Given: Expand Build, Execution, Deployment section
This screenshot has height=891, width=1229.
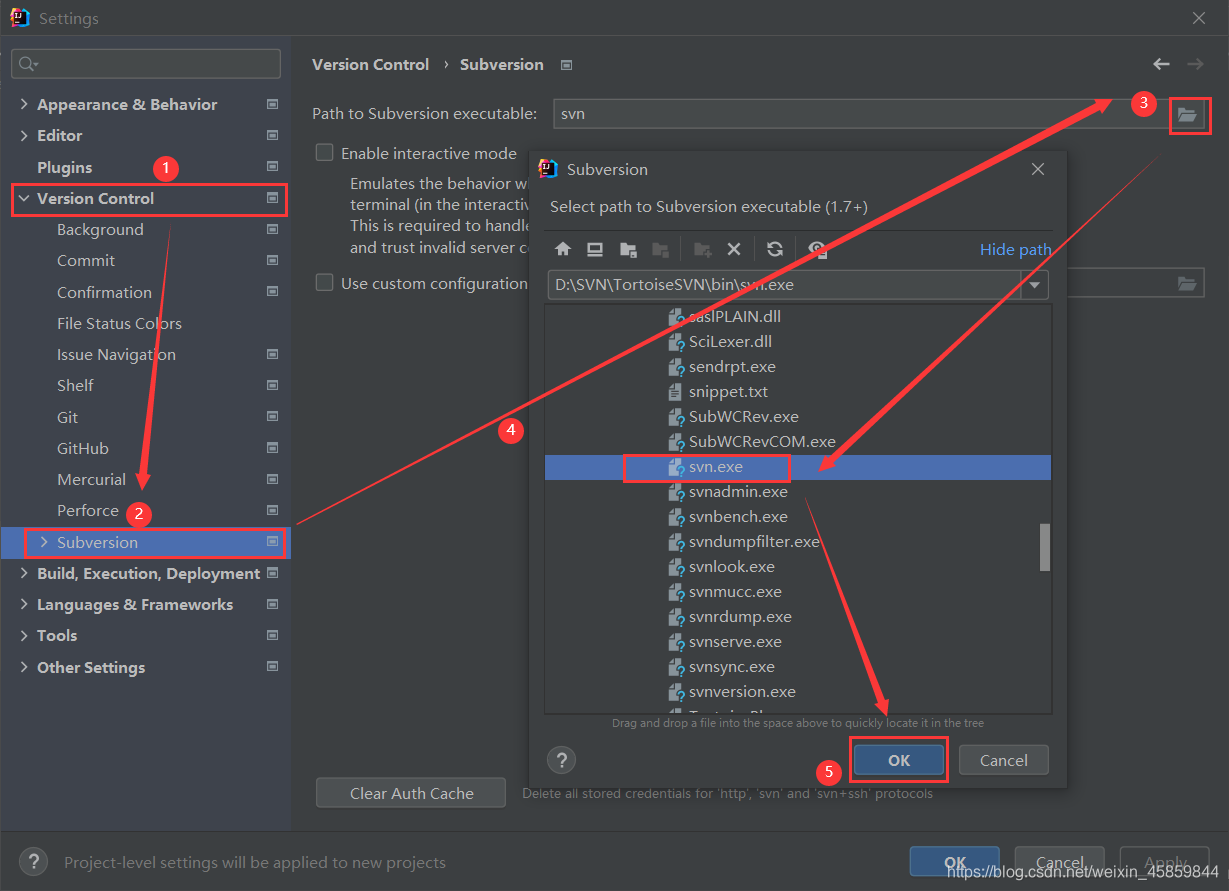Looking at the screenshot, I should pos(24,574).
